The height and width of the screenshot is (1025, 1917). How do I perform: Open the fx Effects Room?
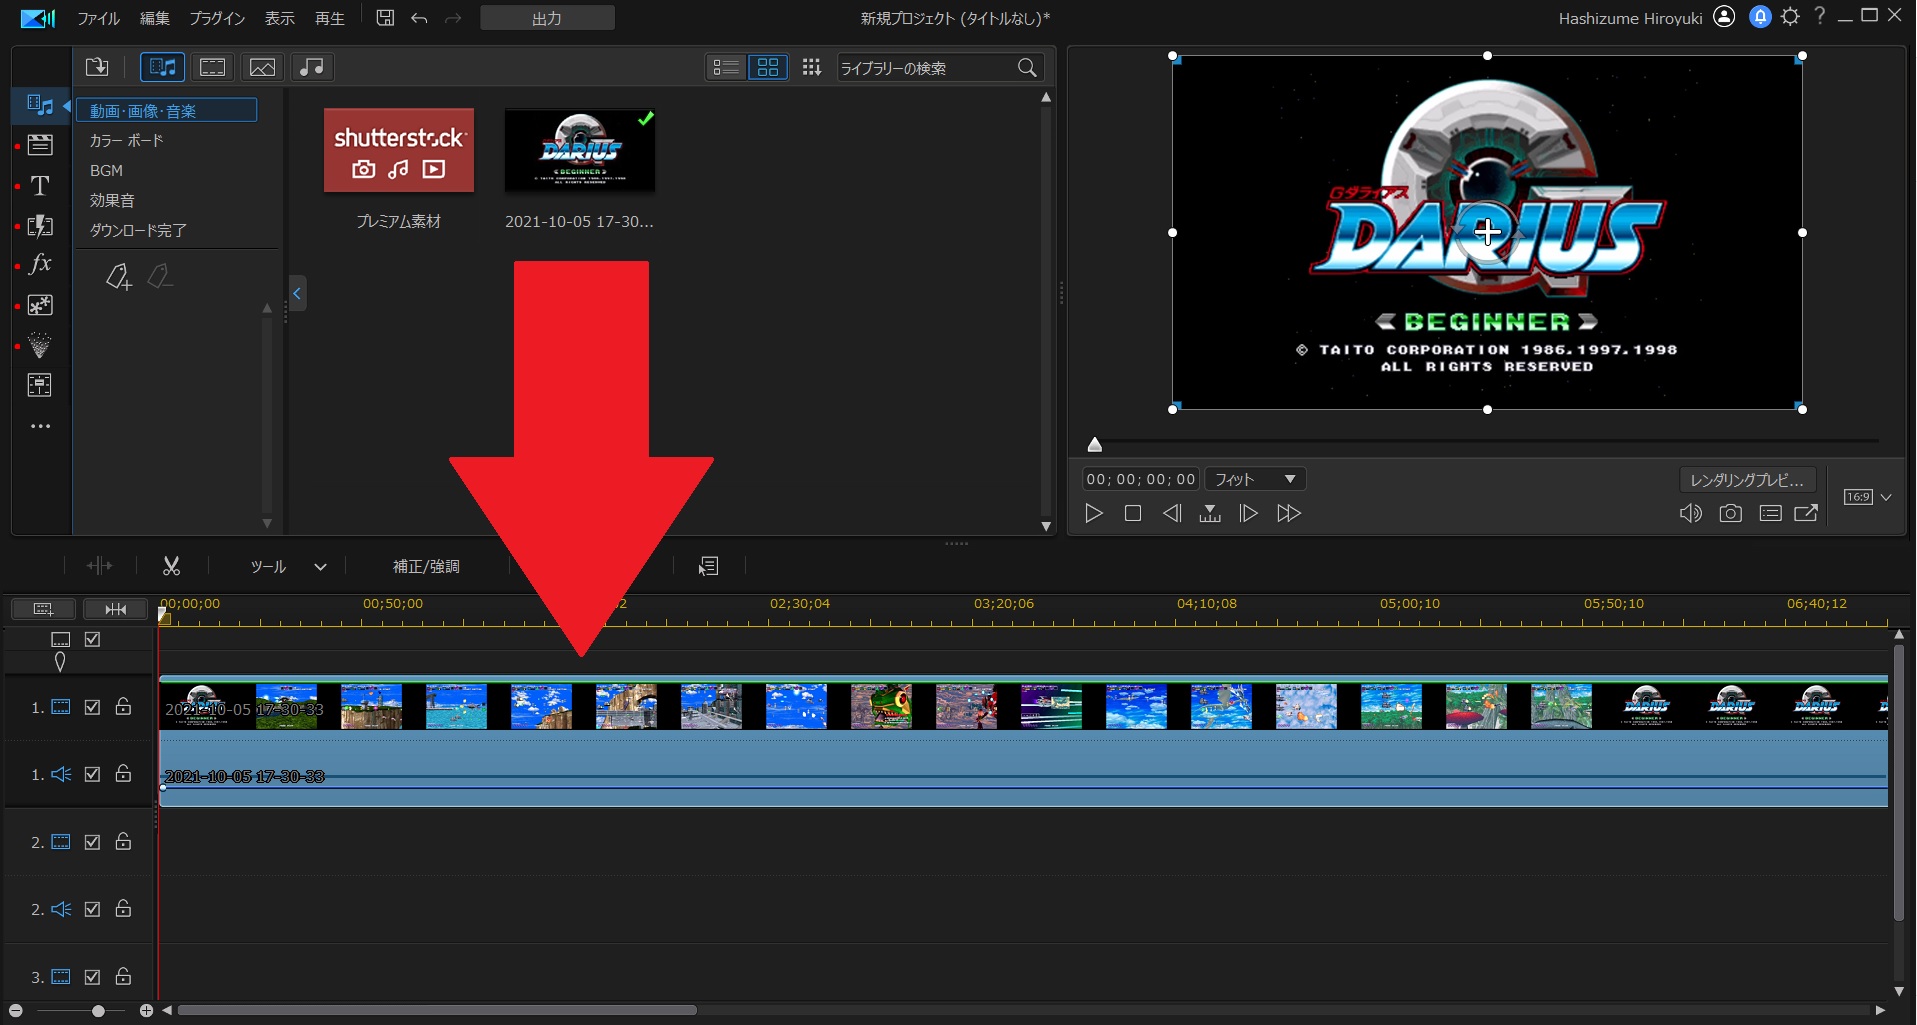click(40, 264)
